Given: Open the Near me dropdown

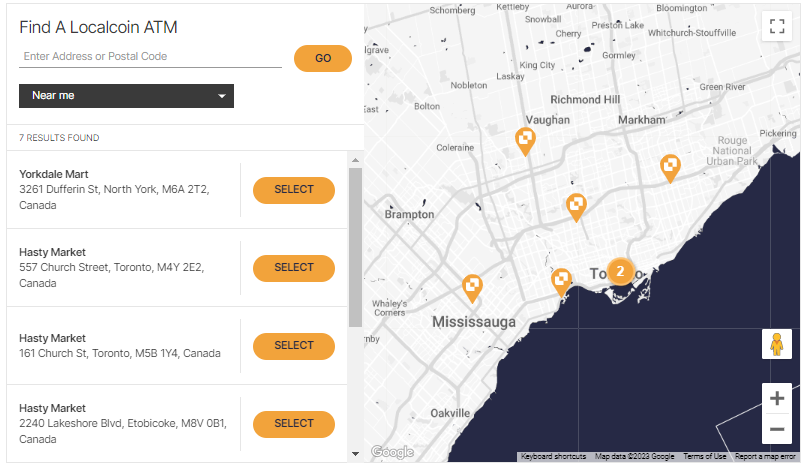Looking at the screenshot, I should pyautogui.click(x=126, y=96).
